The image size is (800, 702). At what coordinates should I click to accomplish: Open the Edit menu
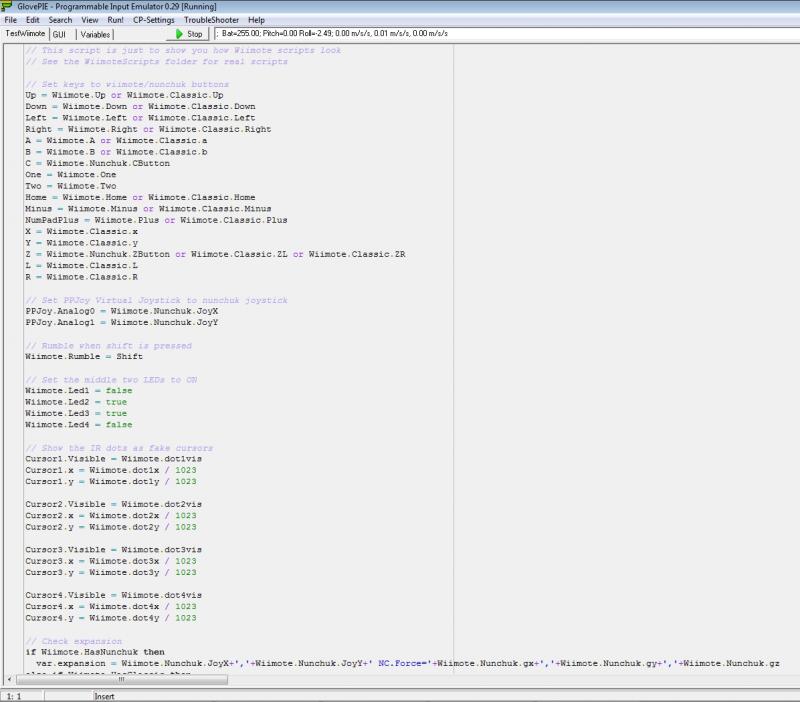coord(33,20)
